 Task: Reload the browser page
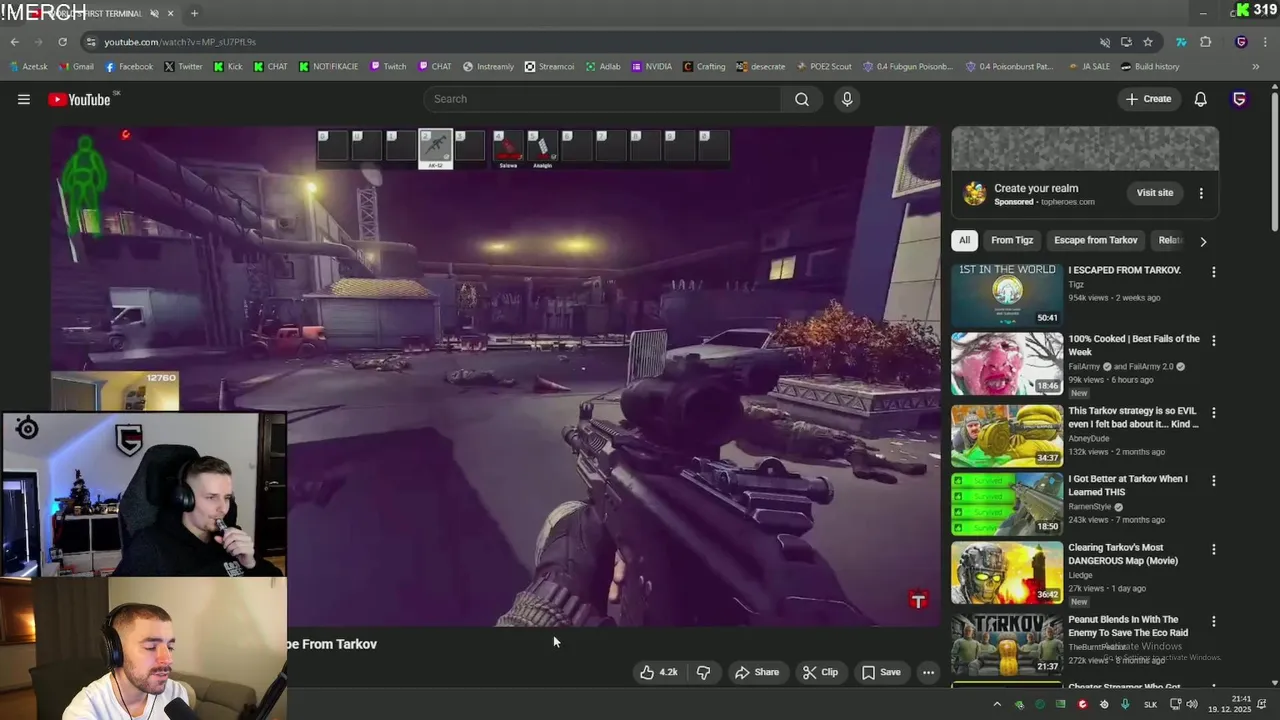point(62,42)
